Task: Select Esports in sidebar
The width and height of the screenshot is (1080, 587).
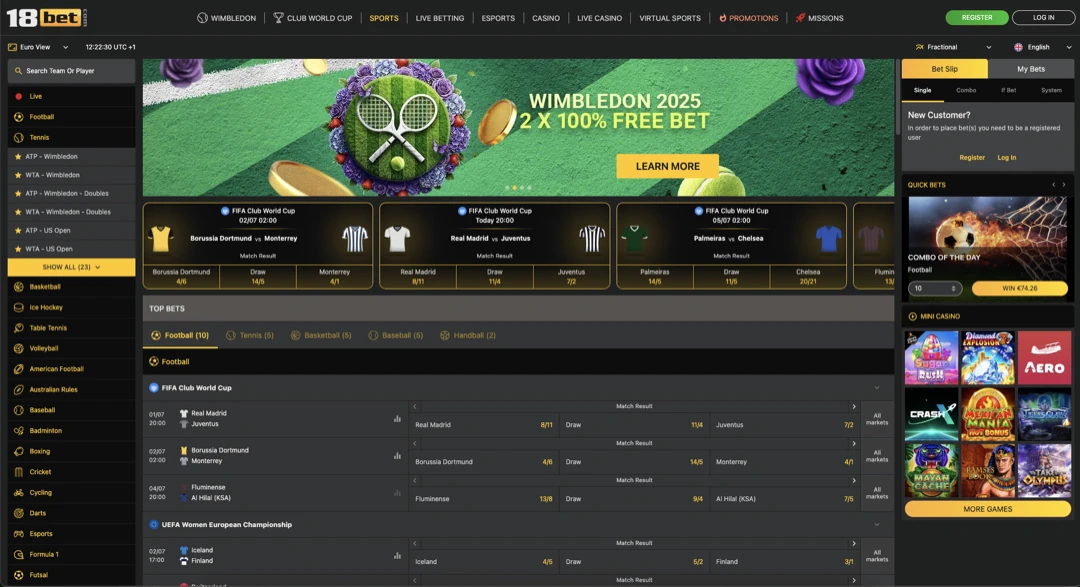Action: coord(71,534)
